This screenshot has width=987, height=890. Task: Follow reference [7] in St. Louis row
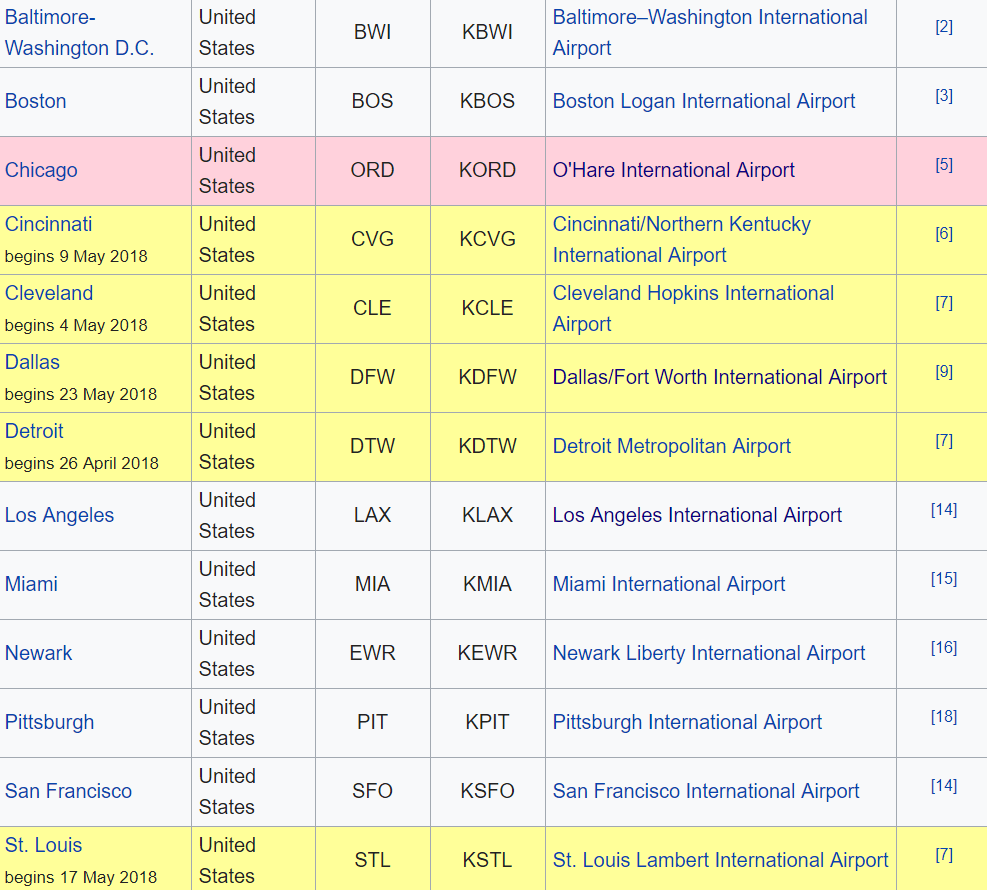(944, 855)
